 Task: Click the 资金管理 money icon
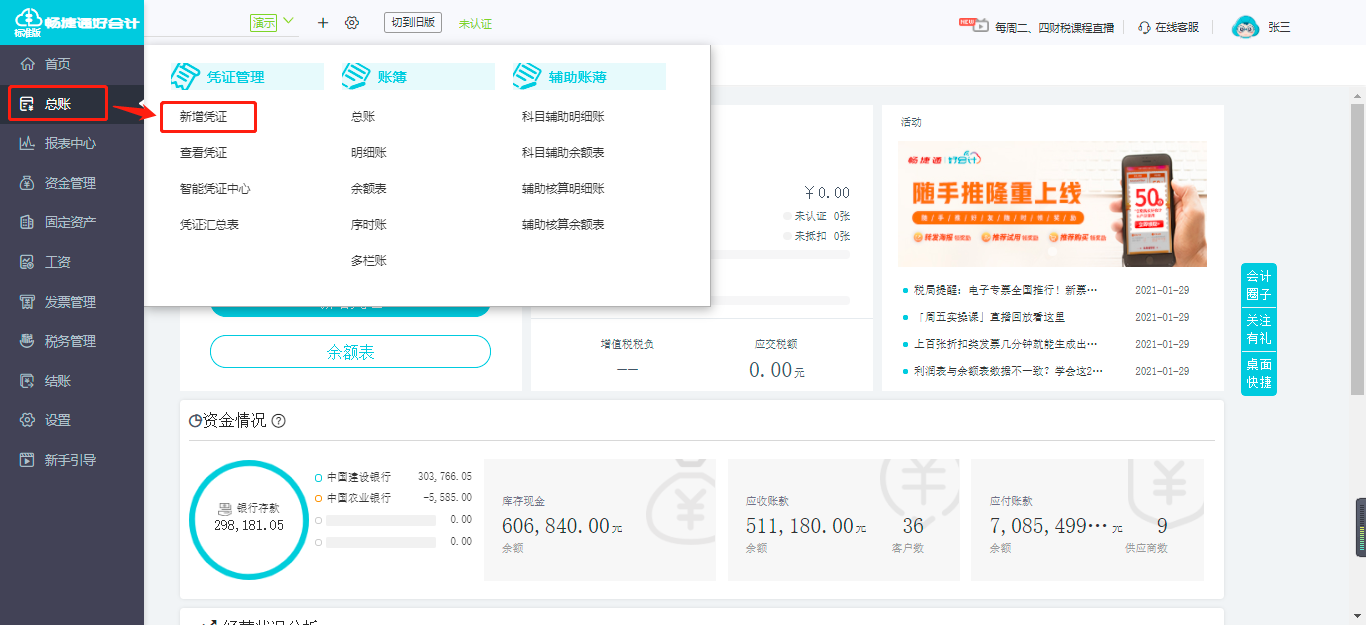(x=27, y=183)
